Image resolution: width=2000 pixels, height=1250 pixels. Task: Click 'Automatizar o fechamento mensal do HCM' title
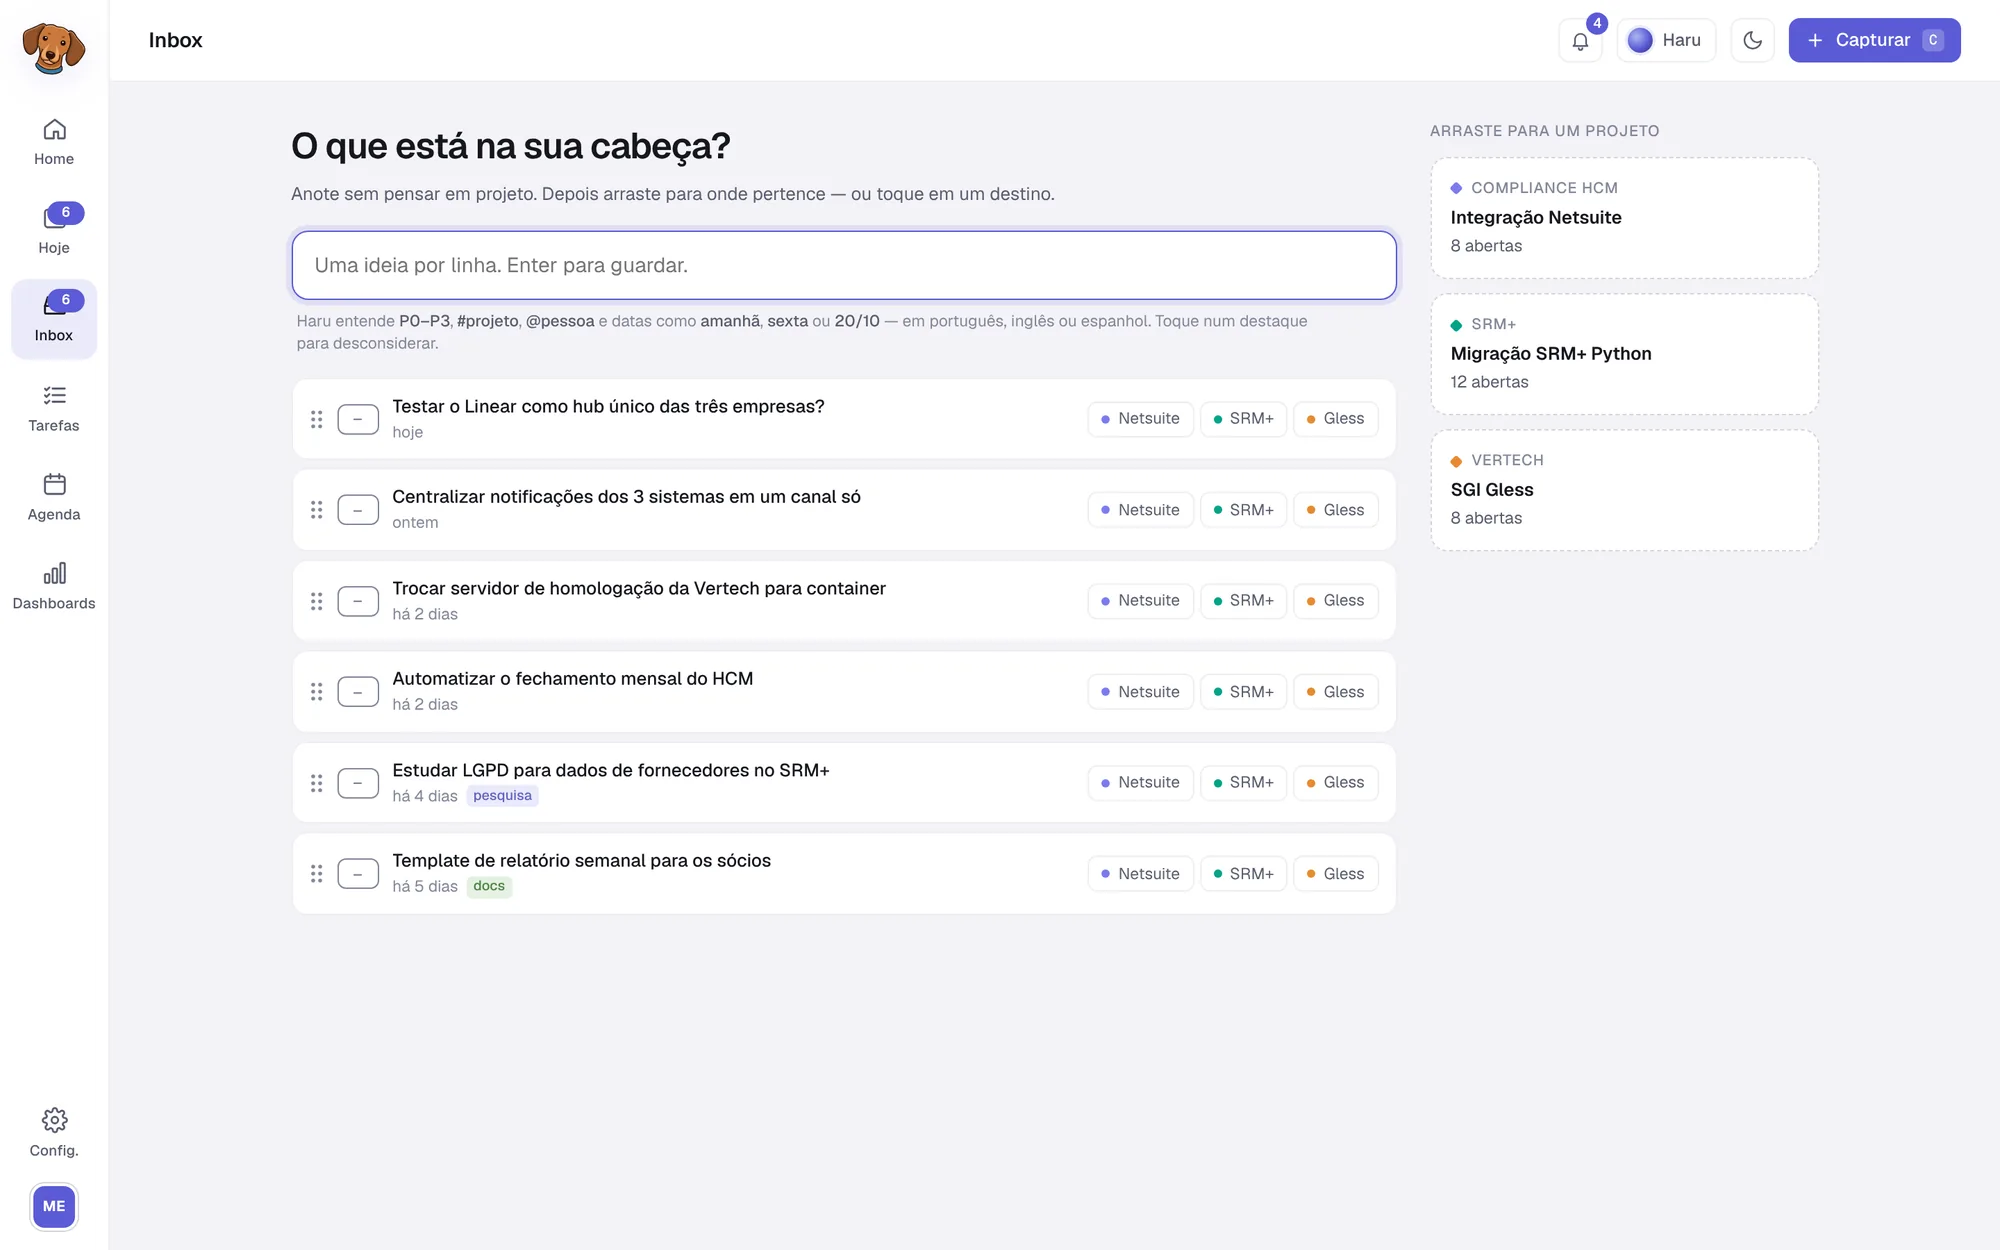[572, 679]
